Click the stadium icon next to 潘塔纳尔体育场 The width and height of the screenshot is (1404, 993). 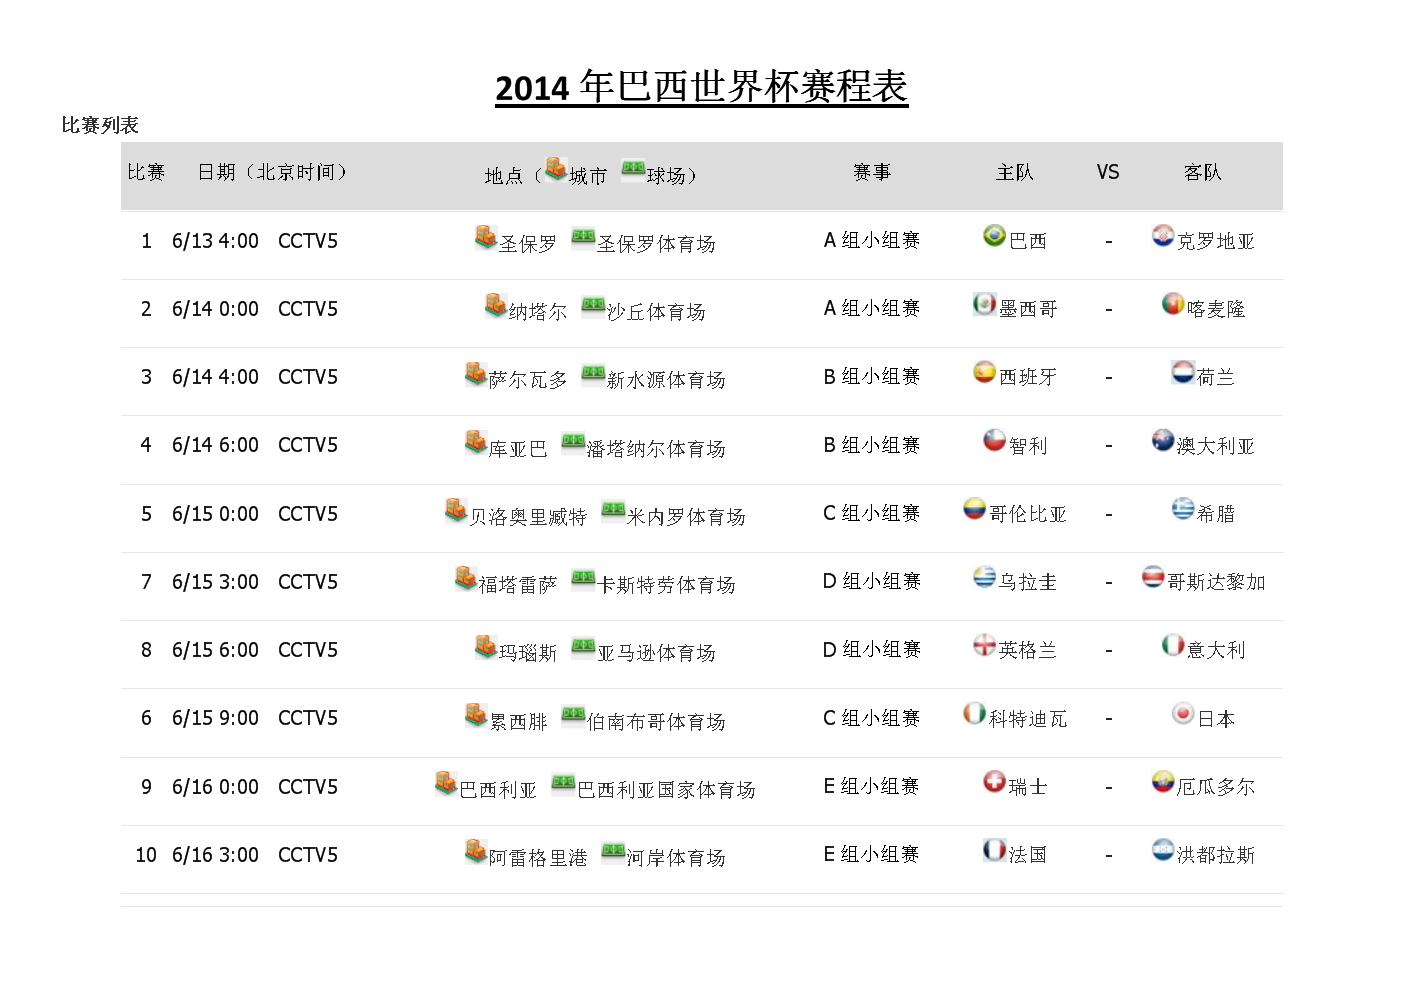573,441
